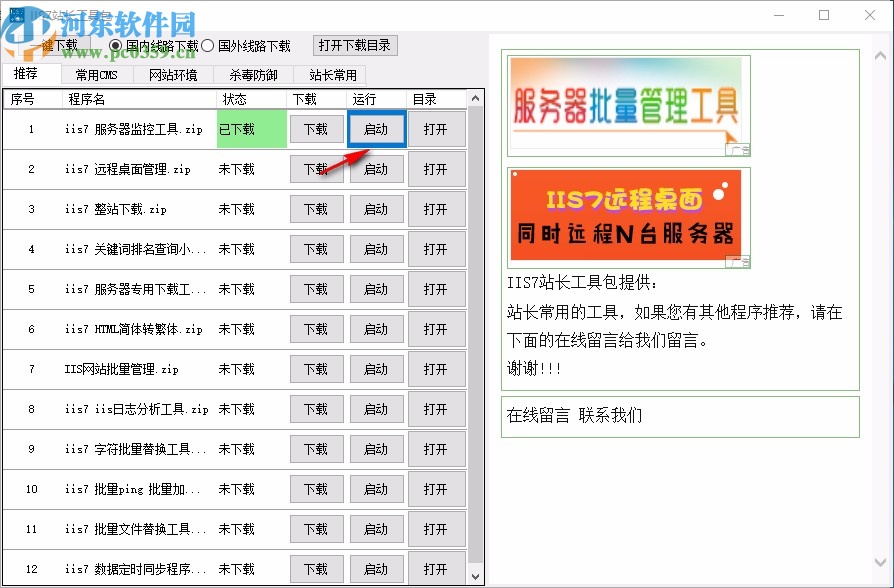This screenshot has height=588, width=894.
Task: Open the folder for iis7 整站下载
Action: pyautogui.click(x=437, y=208)
